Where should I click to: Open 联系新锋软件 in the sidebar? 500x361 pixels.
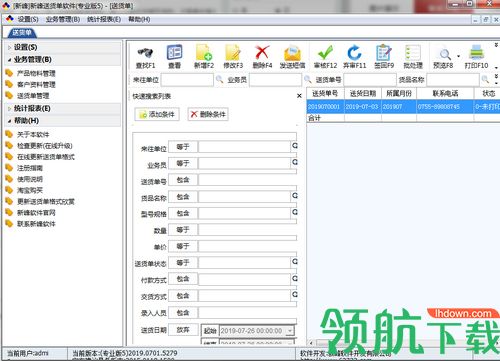coord(36,224)
